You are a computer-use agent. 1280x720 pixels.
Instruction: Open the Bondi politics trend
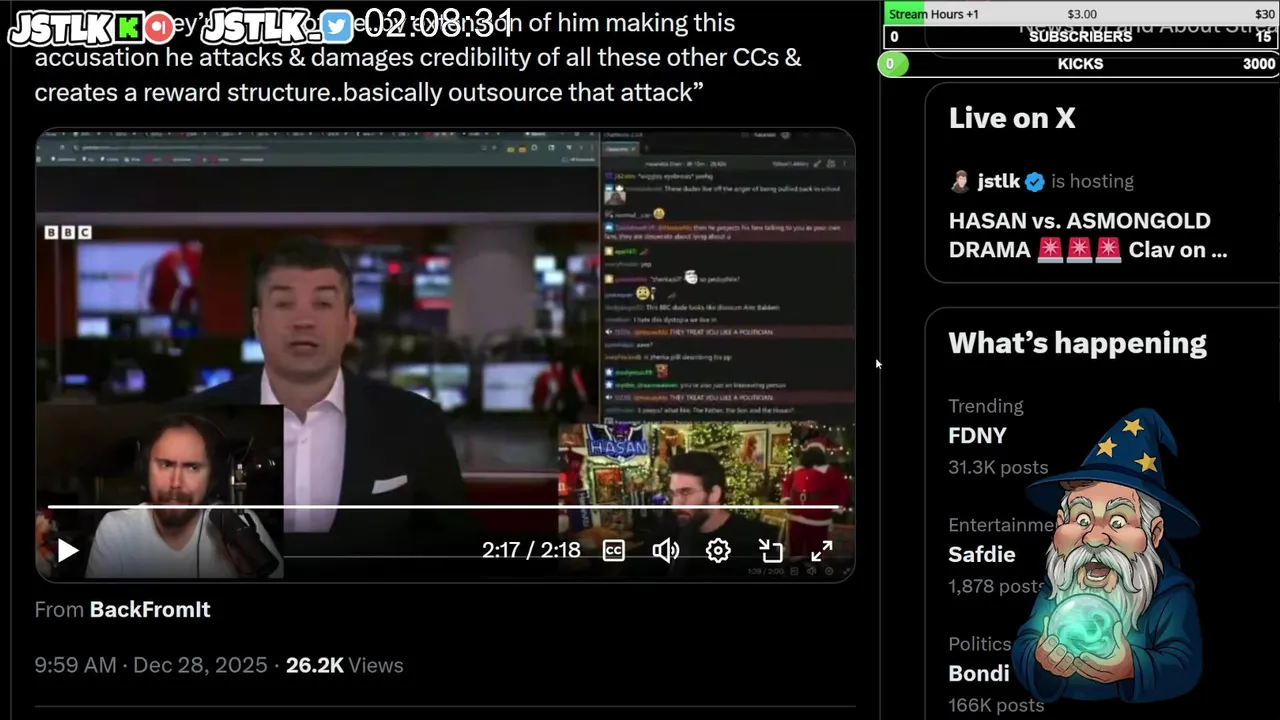[978, 673]
